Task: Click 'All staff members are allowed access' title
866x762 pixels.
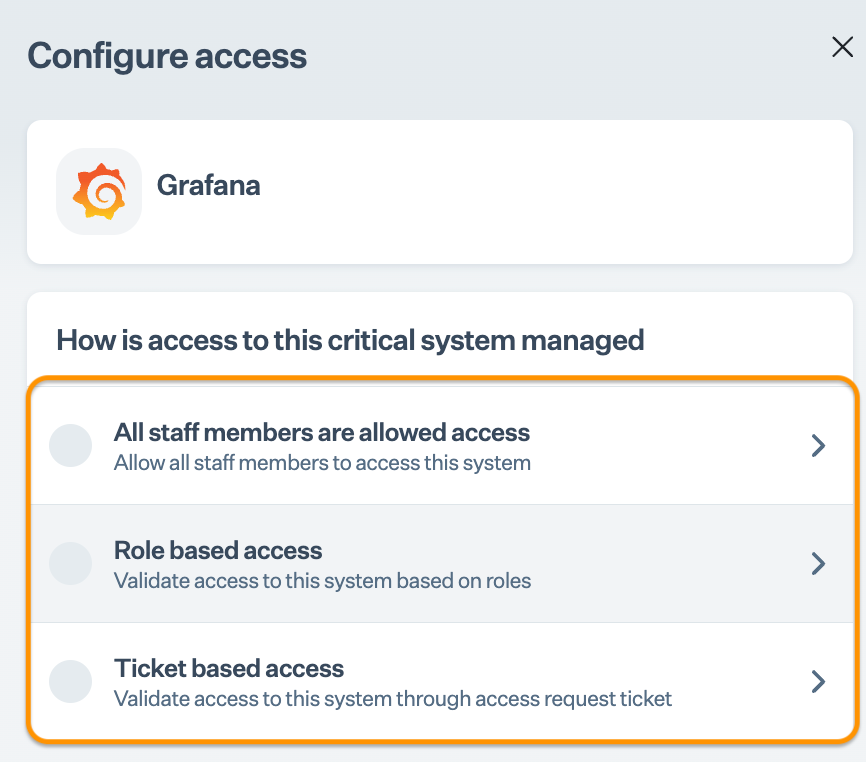Action: tap(322, 433)
